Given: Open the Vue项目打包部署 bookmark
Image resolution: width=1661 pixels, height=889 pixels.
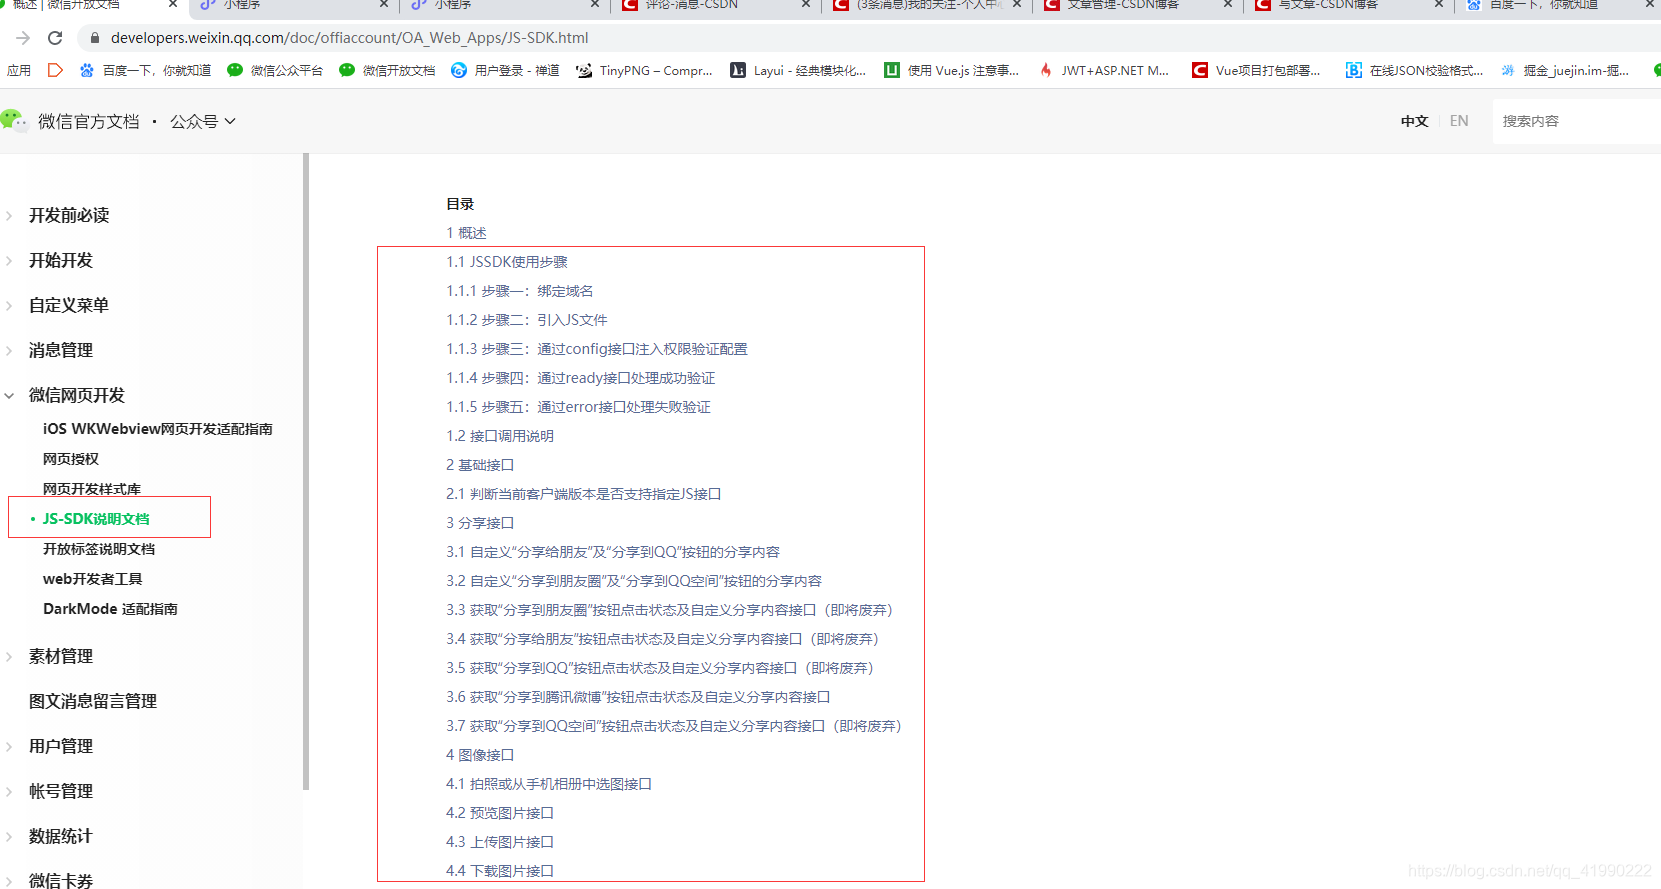Looking at the screenshot, I should tap(1256, 71).
